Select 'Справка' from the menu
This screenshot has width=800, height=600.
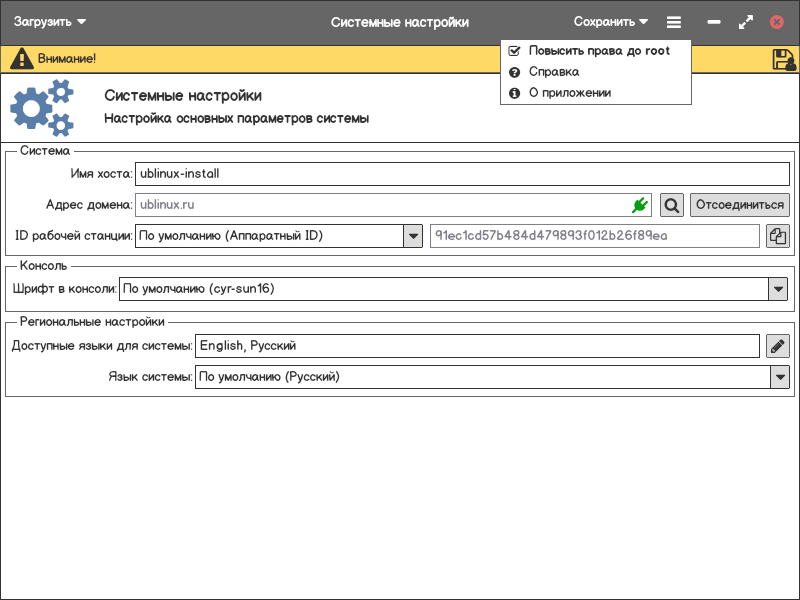tap(553, 72)
